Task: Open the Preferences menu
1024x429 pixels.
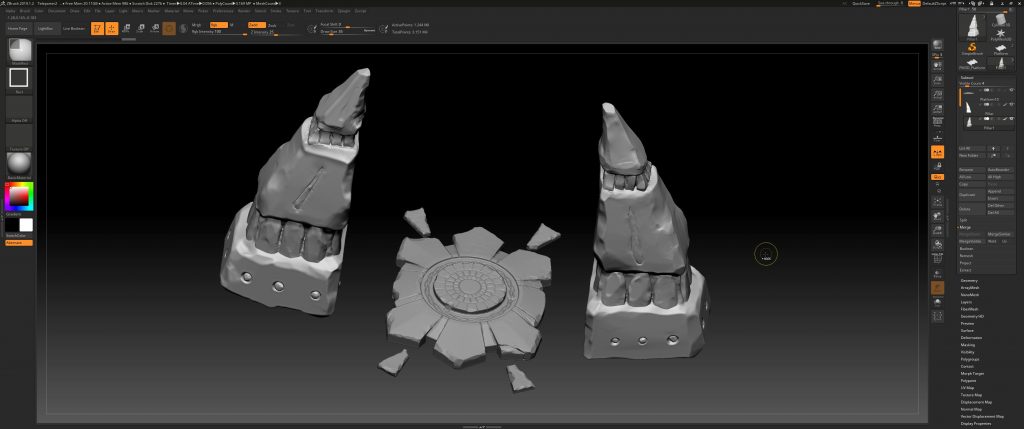Action: coord(223,10)
